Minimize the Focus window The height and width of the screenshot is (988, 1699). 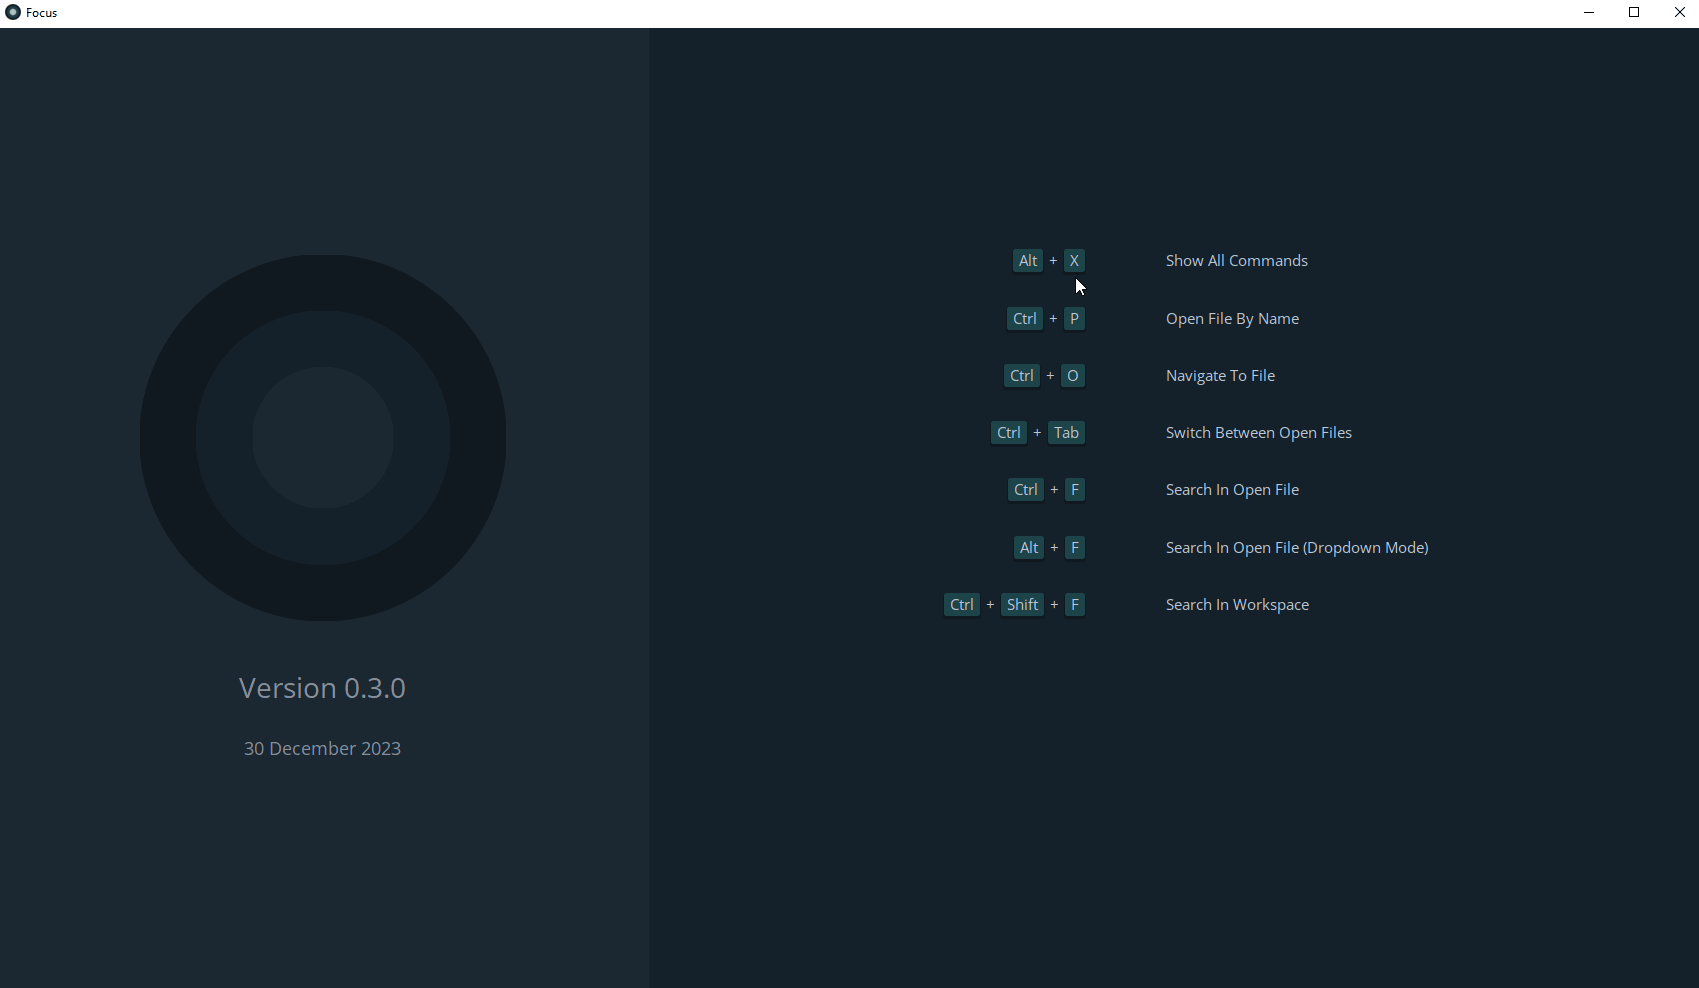1588,13
